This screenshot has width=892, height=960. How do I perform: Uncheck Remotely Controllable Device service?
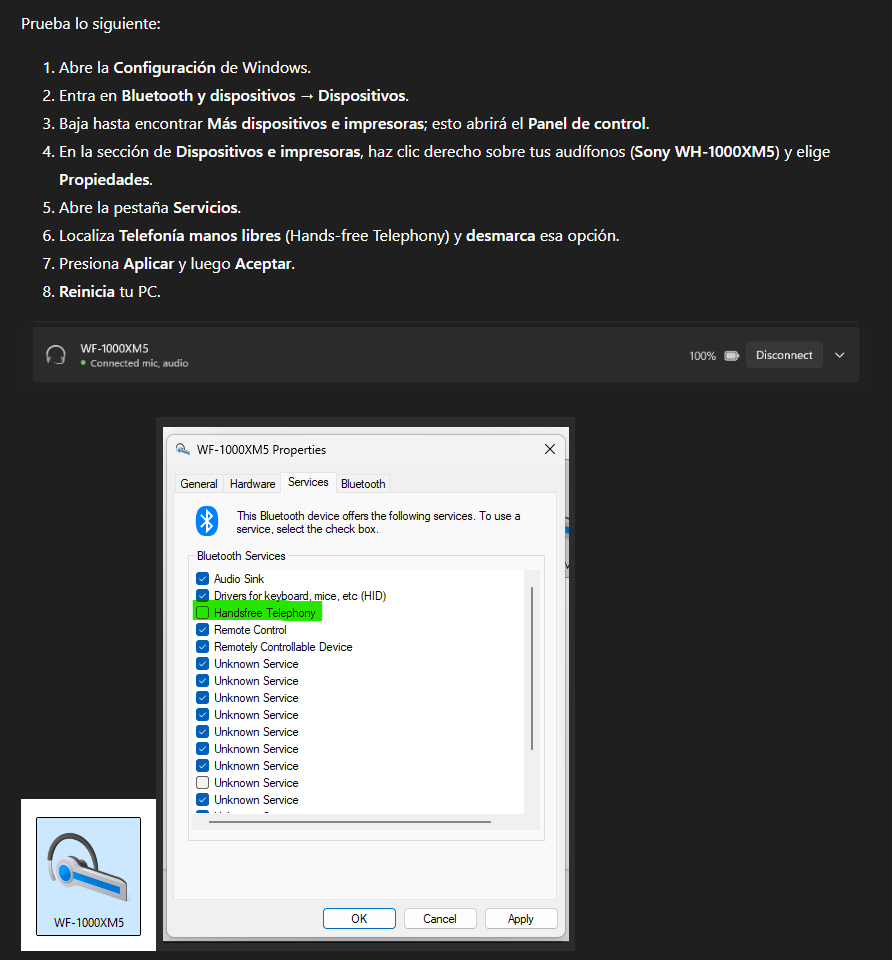(203, 647)
